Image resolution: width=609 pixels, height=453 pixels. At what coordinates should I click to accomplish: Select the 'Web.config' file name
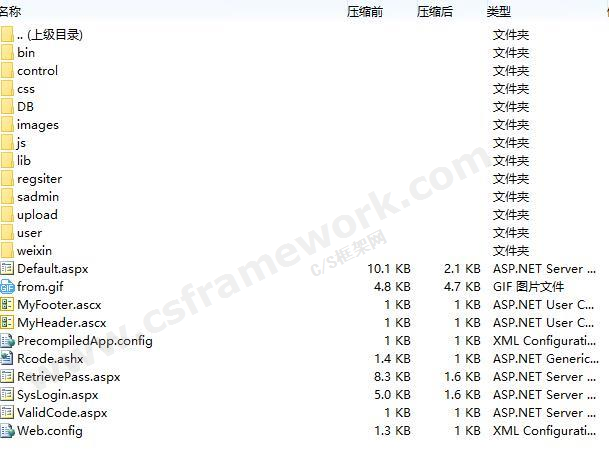[50, 431]
